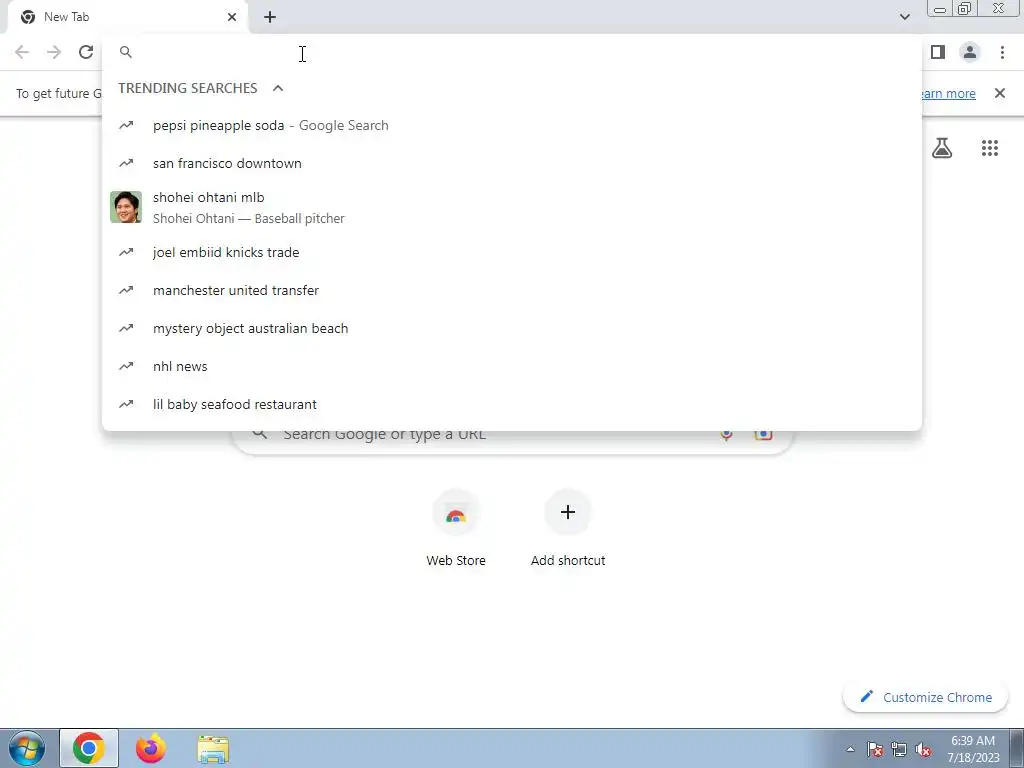Open the Google apps grid
Screen dimensions: 1024x768
[990, 148]
